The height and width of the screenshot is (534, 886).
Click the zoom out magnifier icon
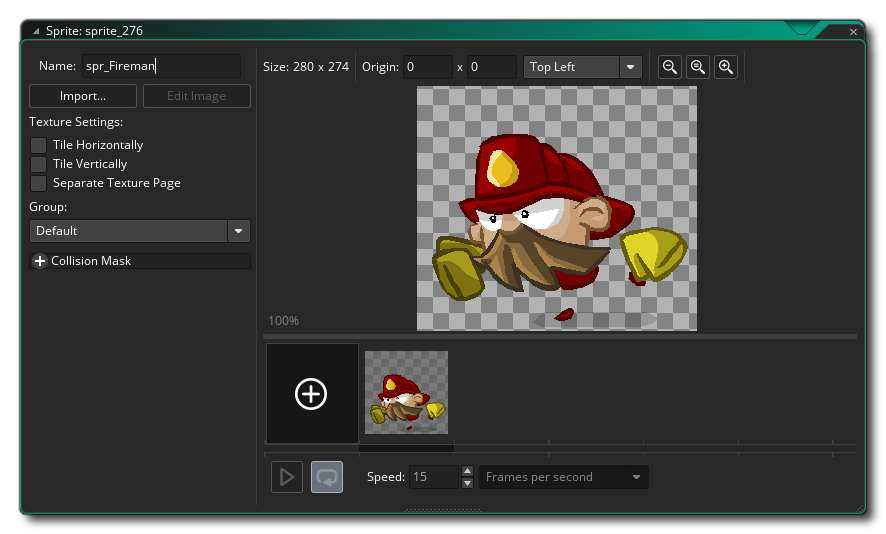[670, 67]
